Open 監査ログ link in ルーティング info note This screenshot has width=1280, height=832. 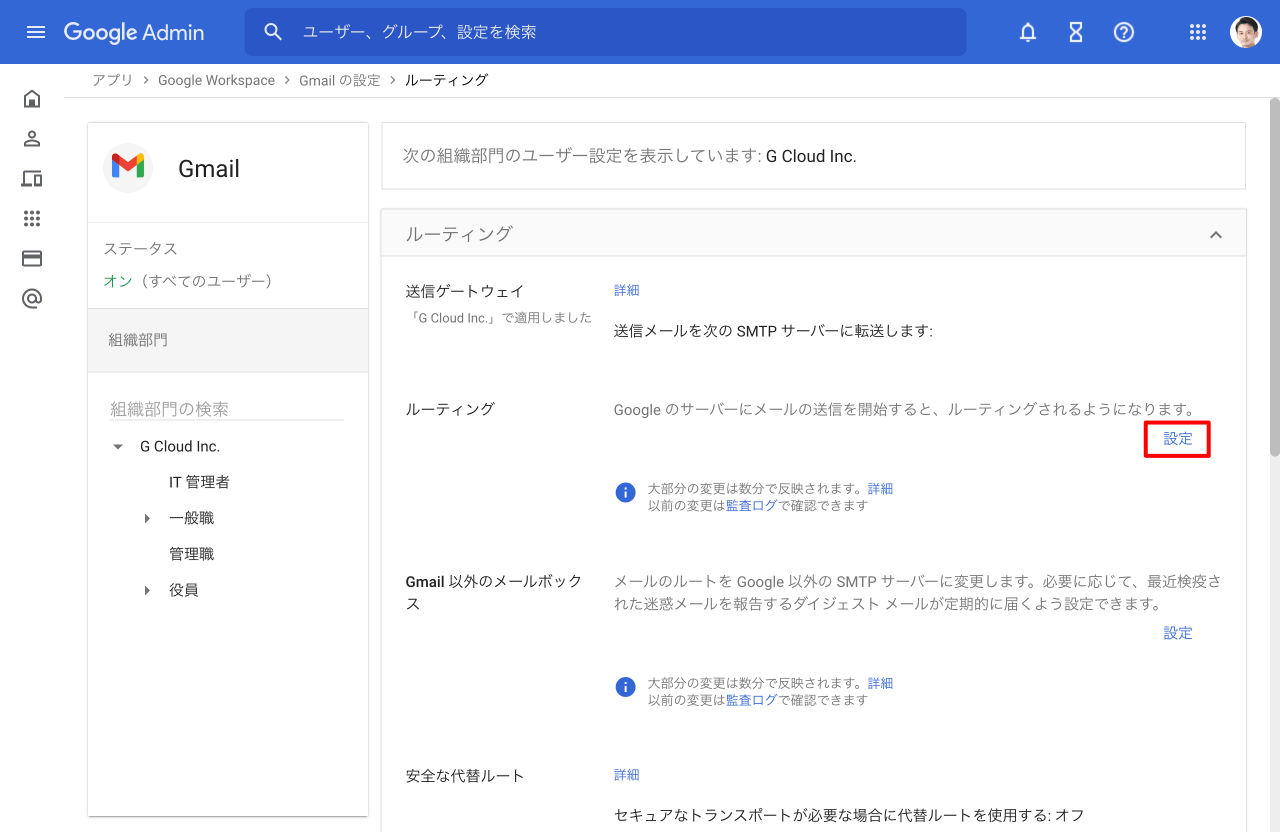pyautogui.click(x=751, y=505)
